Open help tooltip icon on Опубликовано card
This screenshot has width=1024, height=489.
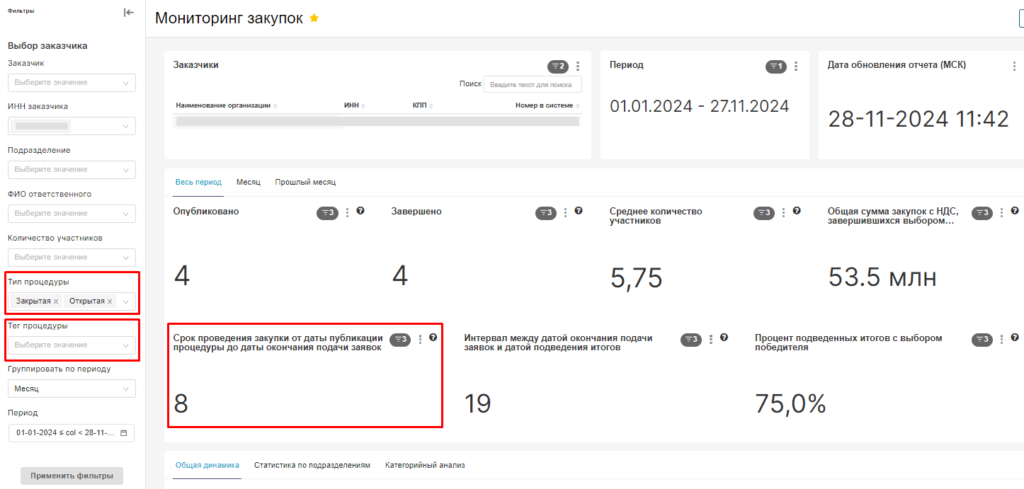point(360,211)
